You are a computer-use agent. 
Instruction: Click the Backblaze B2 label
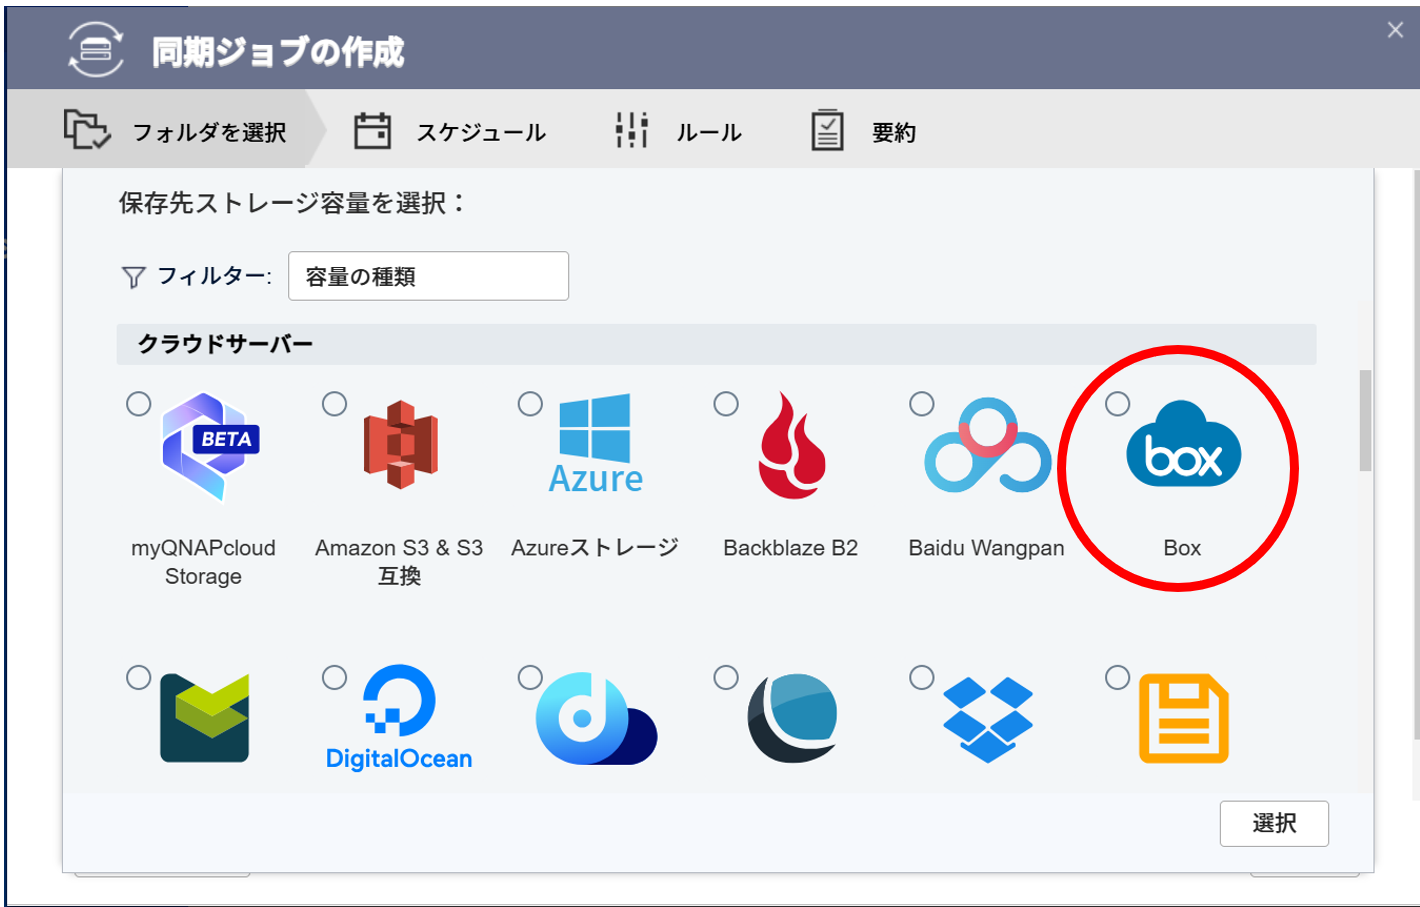pos(791,548)
